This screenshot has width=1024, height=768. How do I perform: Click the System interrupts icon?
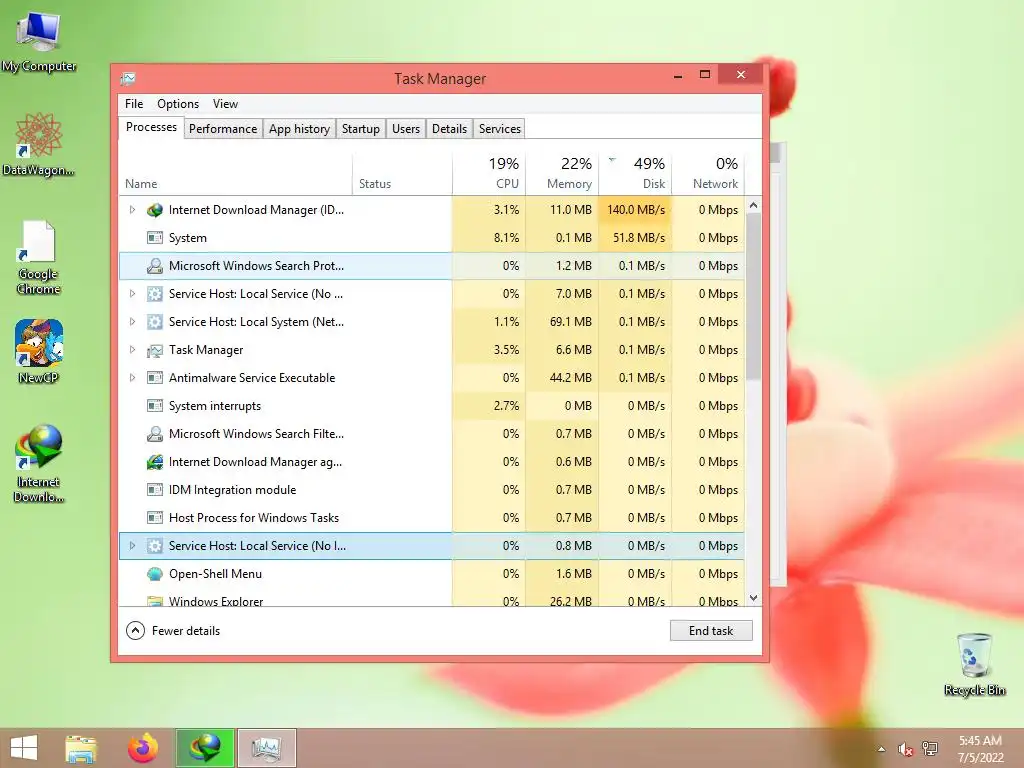[155, 406]
